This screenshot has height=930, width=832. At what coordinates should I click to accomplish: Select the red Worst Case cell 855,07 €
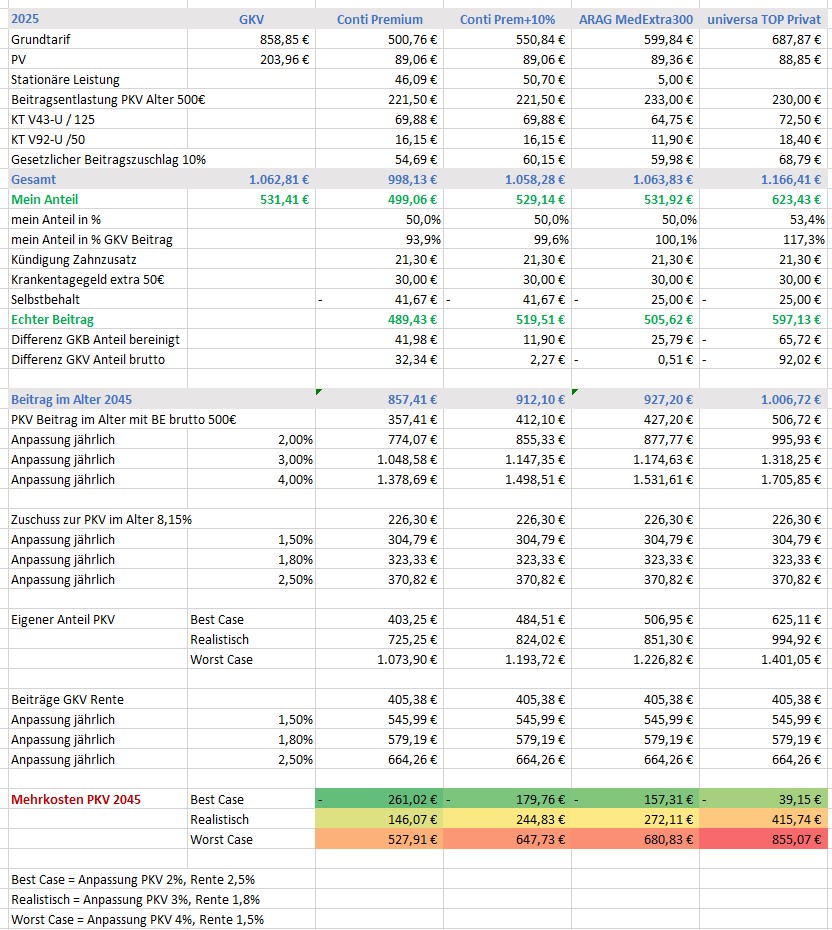pos(790,839)
